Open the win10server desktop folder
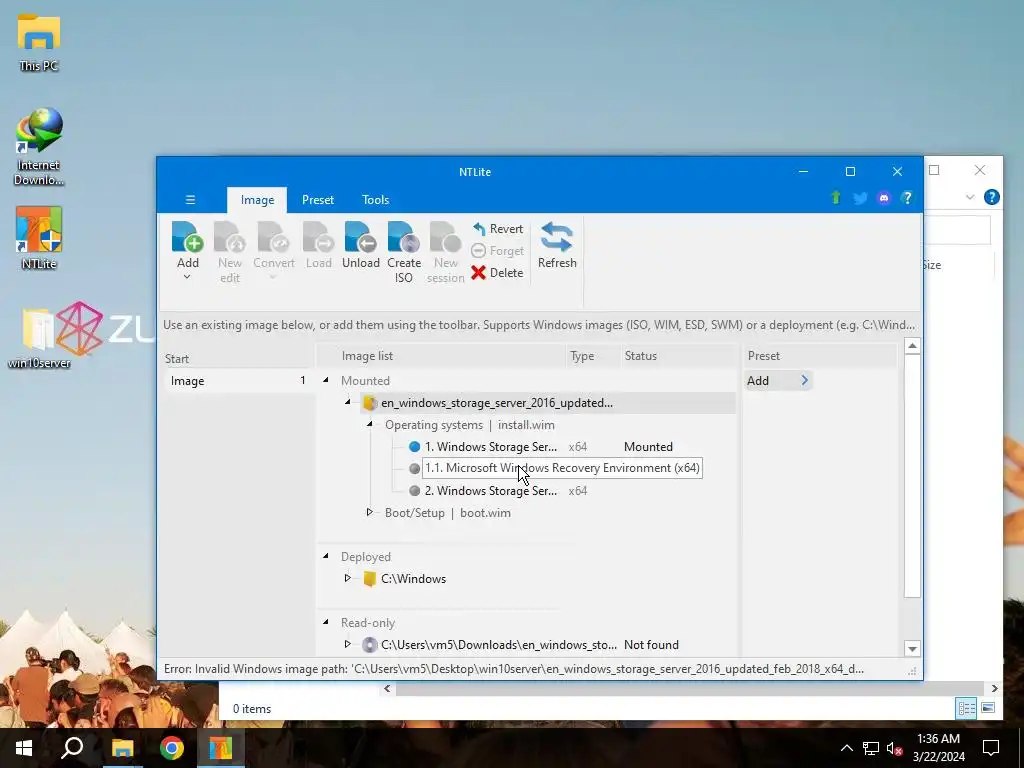1024x768 pixels. click(x=39, y=338)
